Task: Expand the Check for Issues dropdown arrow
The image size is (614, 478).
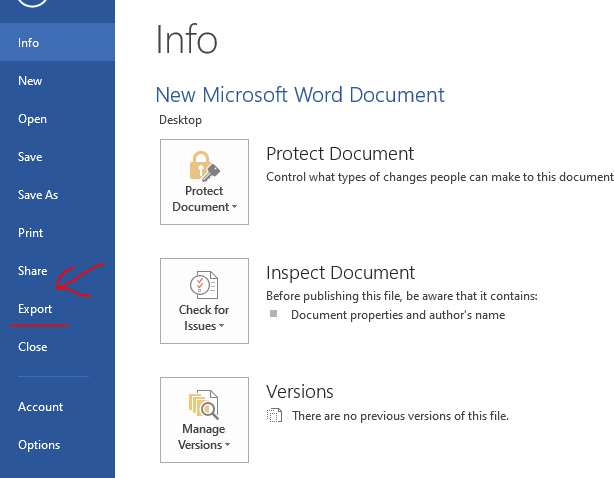Action: coord(221,326)
